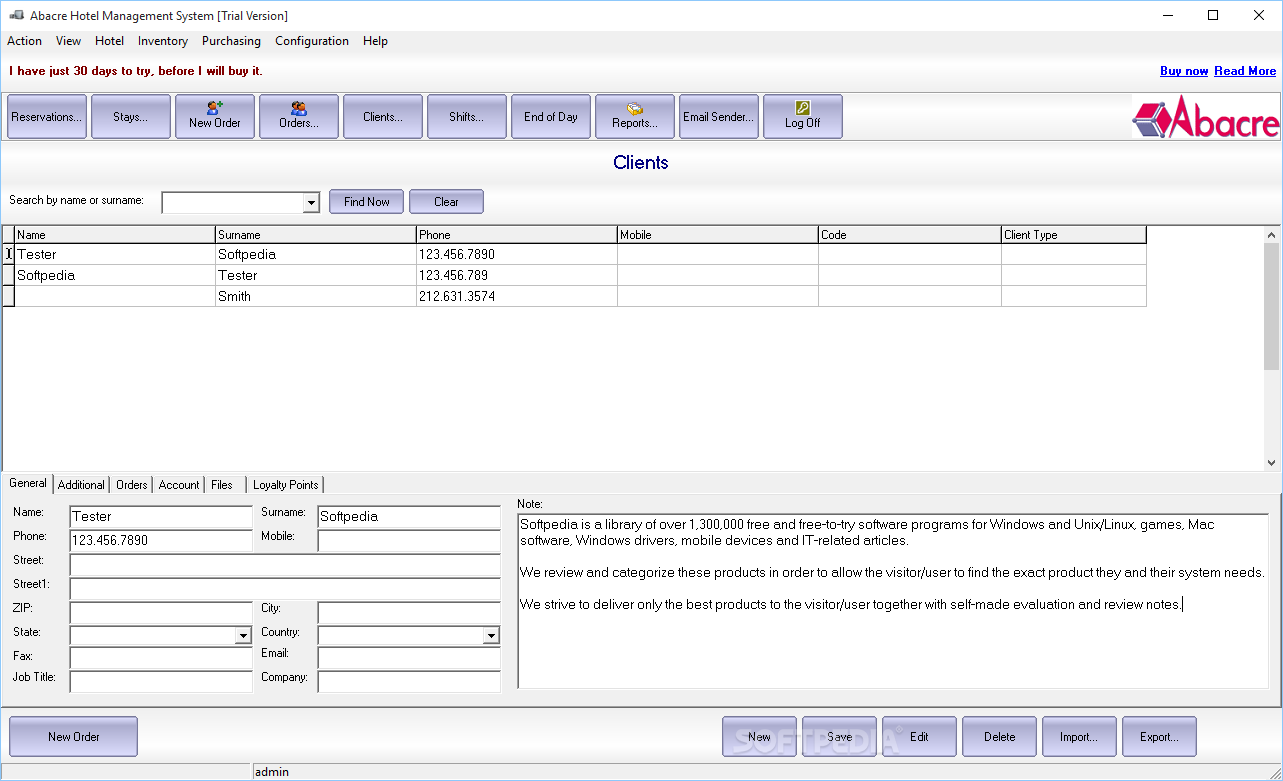Open Clients from the toolbar
The width and height of the screenshot is (1283, 781).
pyautogui.click(x=383, y=116)
